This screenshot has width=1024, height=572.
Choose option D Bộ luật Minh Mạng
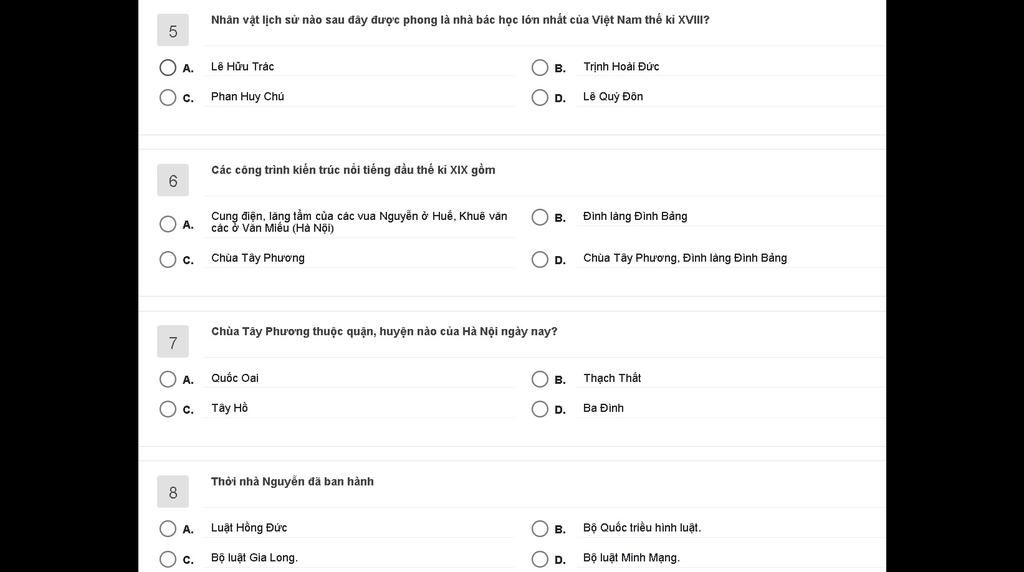pyautogui.click(x=540, y=559)
